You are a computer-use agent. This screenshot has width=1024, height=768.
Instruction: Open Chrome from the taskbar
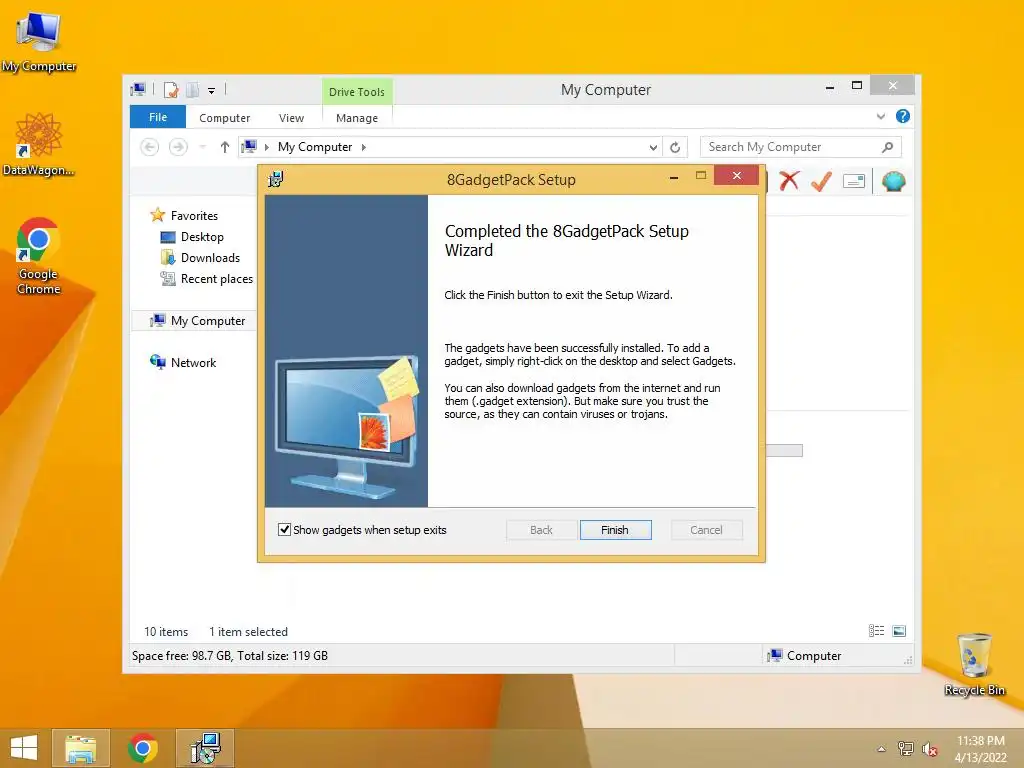click(x=142, y=748)
